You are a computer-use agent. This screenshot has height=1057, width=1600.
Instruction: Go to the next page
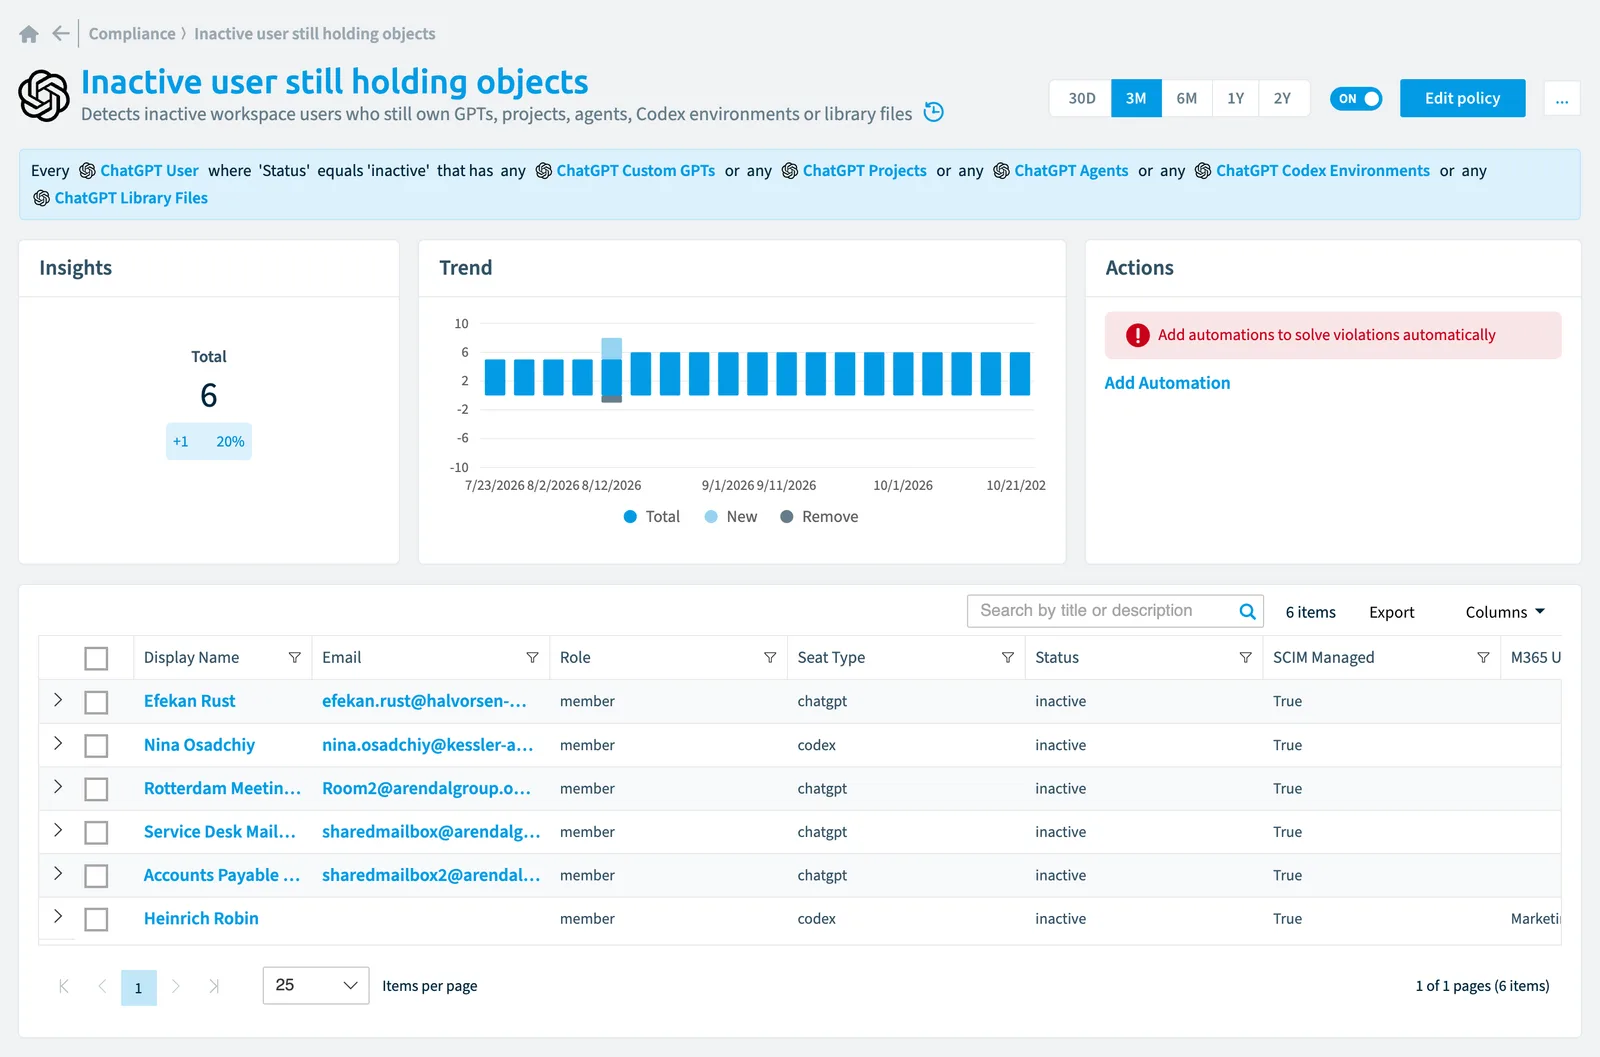pos(176,987)
